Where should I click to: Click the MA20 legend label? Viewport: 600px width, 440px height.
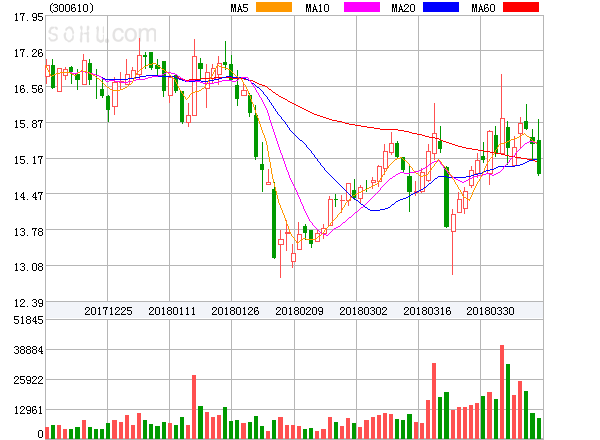click(403, 8)
